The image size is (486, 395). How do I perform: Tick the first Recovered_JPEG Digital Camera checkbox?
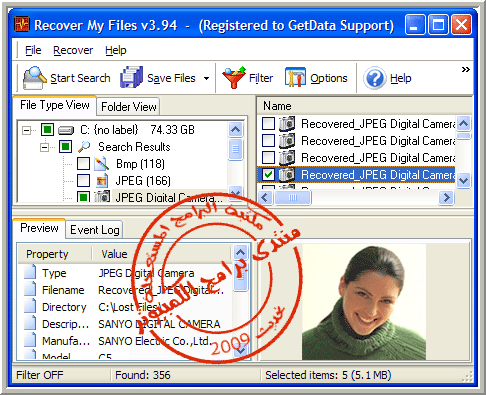(x=268, y=124)
